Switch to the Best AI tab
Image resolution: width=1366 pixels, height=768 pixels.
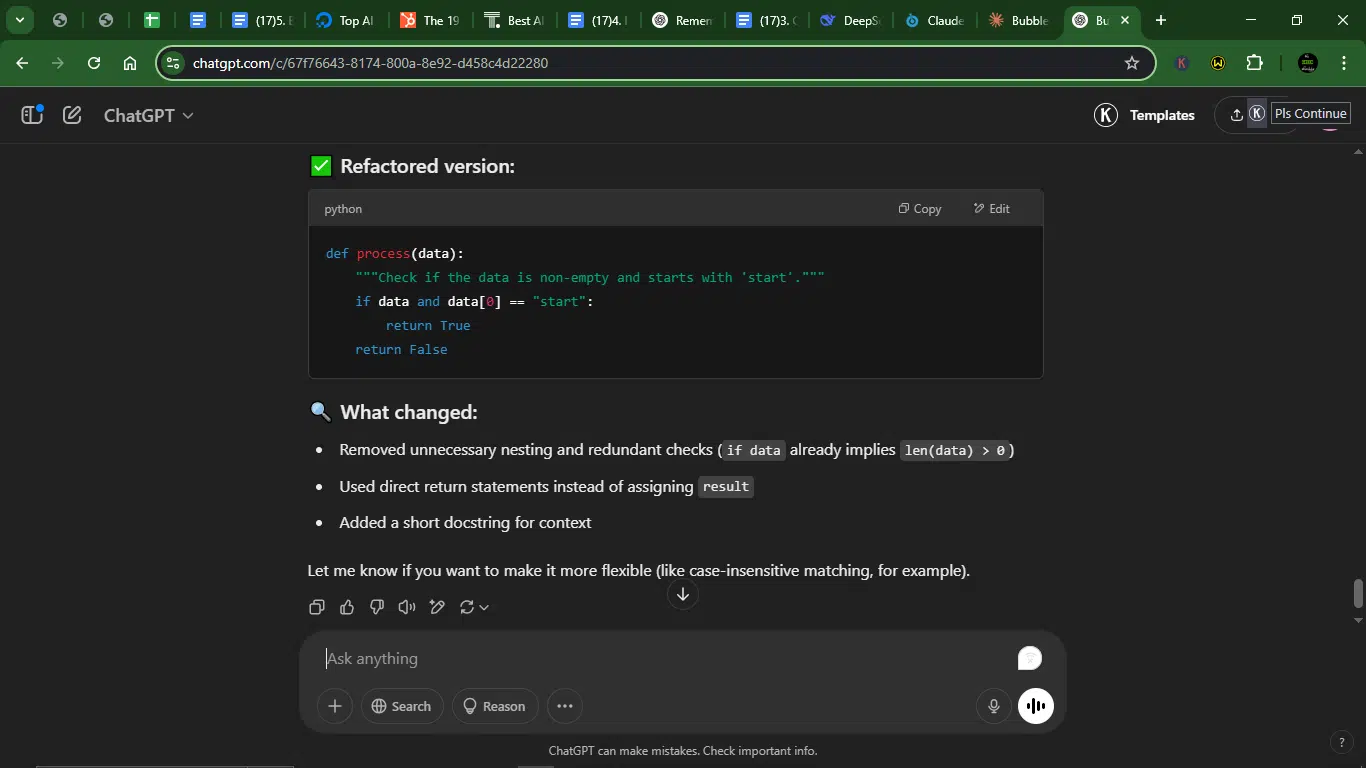(512, 20)
